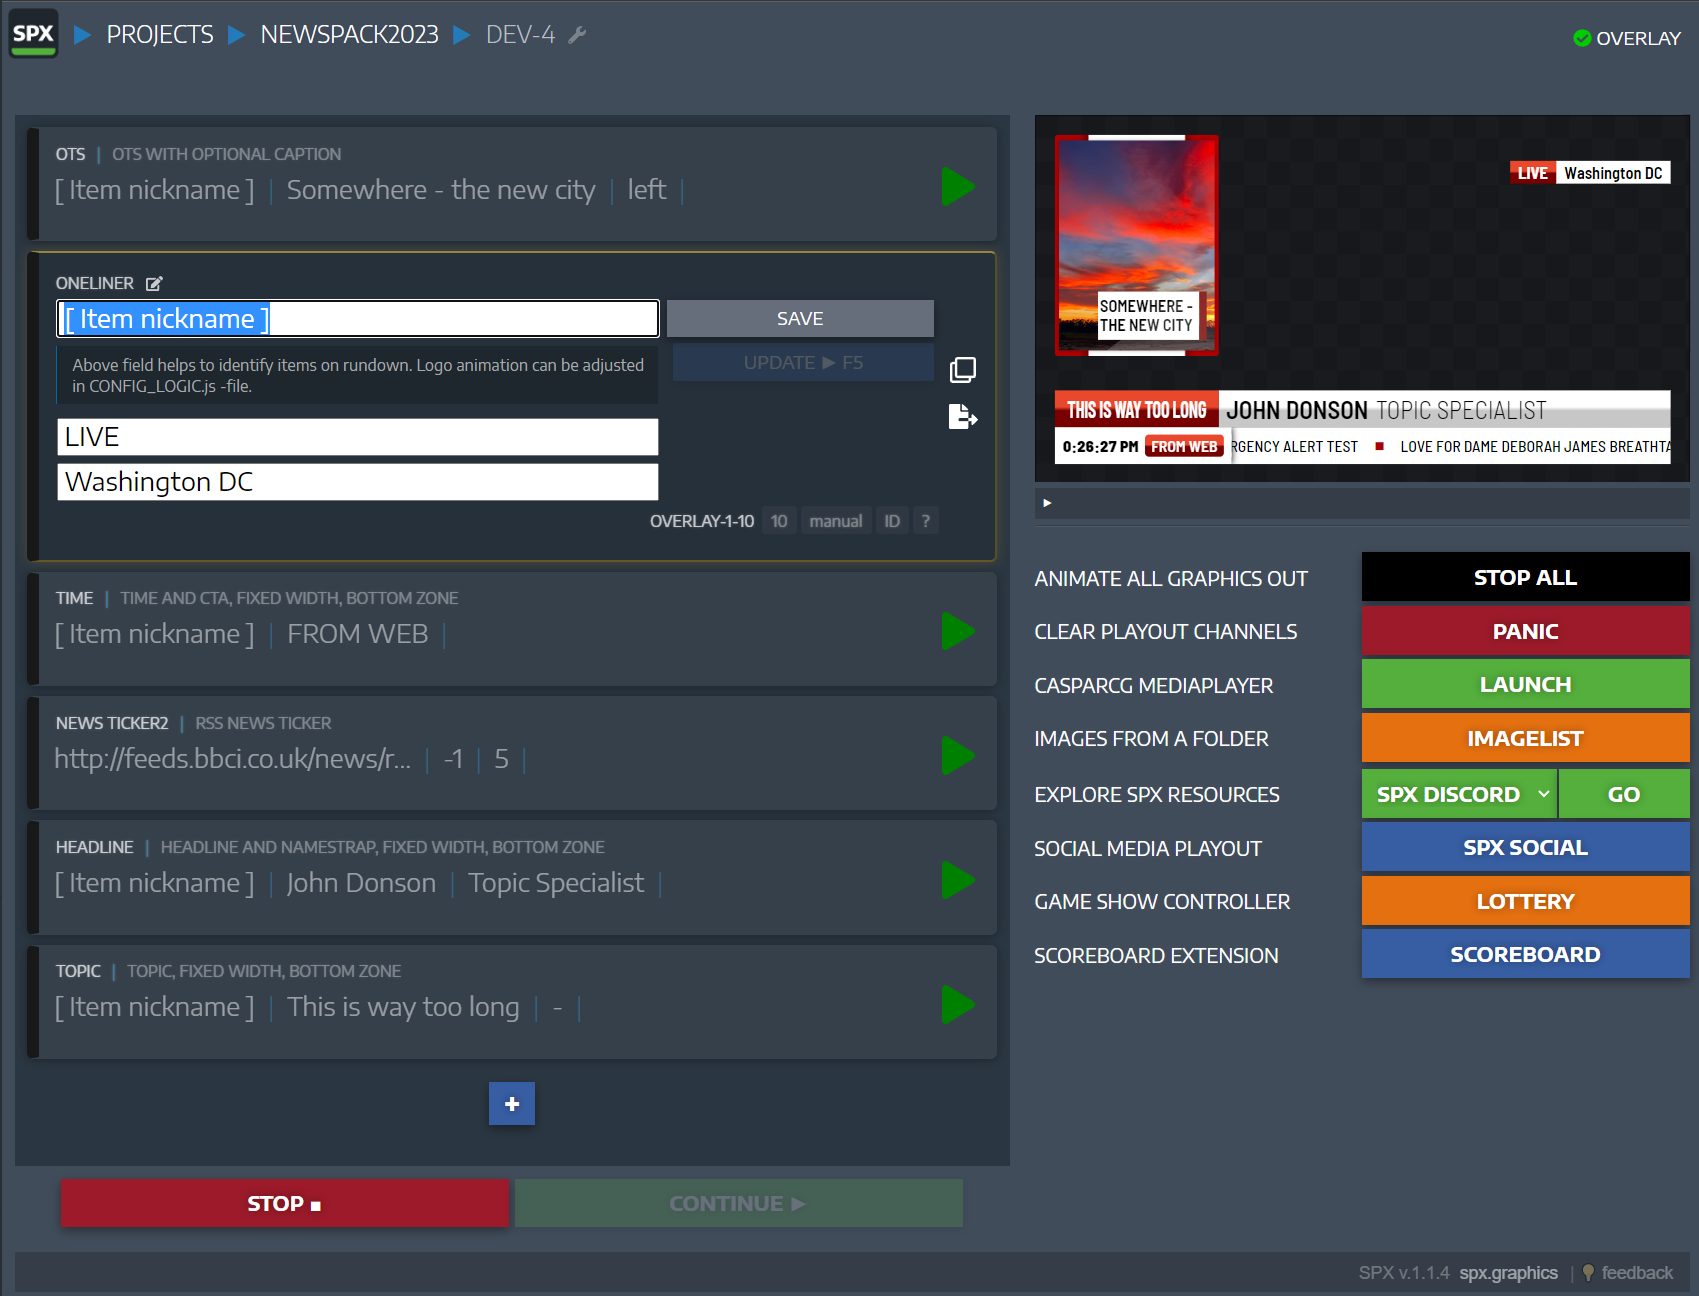Play the NEWS TICKER2 item
The image size is (1699, 1296).
click(957, 756)
